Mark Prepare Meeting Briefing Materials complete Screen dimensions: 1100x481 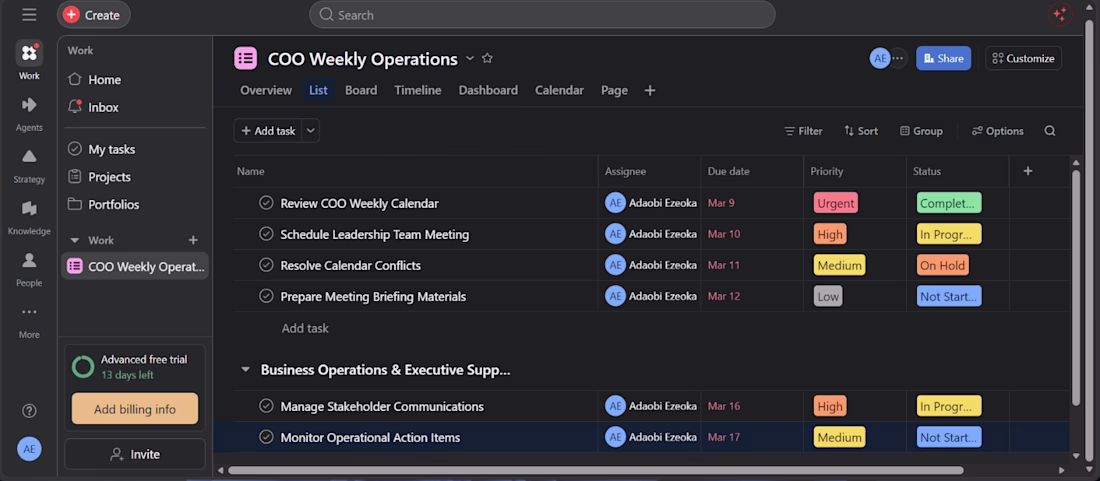coord(266,296)
